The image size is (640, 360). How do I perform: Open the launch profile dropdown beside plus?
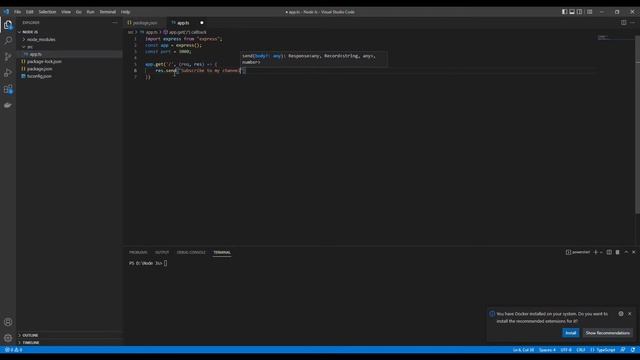tap(601, 252)
